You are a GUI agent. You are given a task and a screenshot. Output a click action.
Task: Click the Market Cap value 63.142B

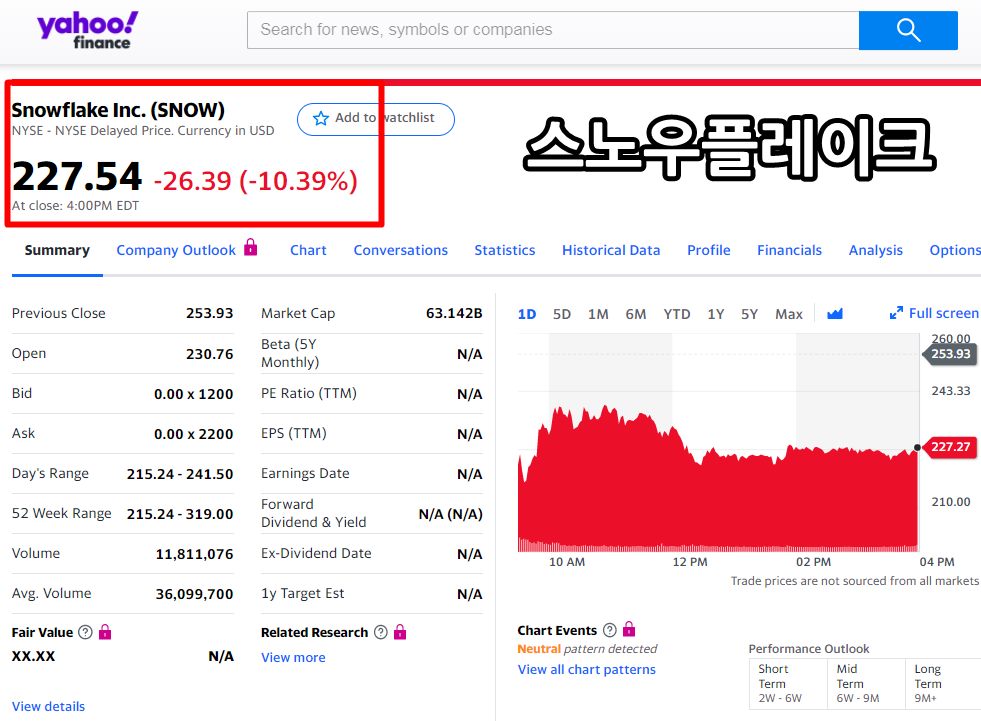point(454,313)
